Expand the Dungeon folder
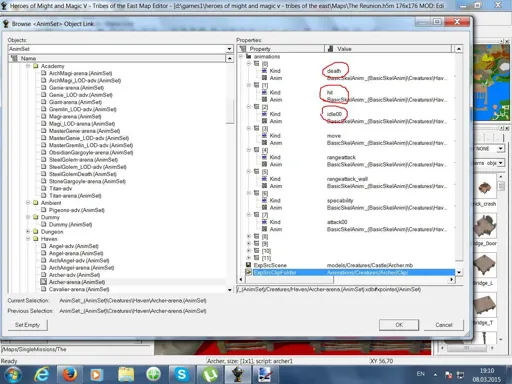512x384 pixels. coord(28,231)
